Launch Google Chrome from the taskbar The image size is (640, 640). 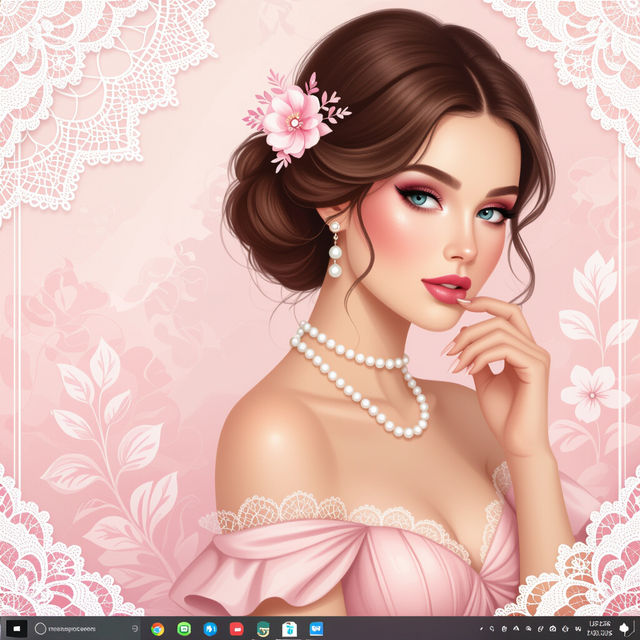pos(158,629)
